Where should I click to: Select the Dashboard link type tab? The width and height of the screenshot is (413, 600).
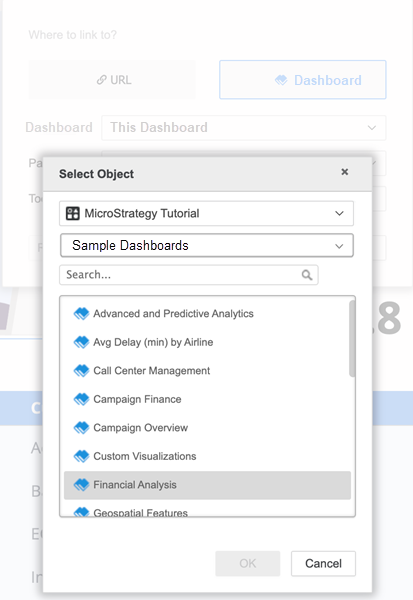[303, 80]
